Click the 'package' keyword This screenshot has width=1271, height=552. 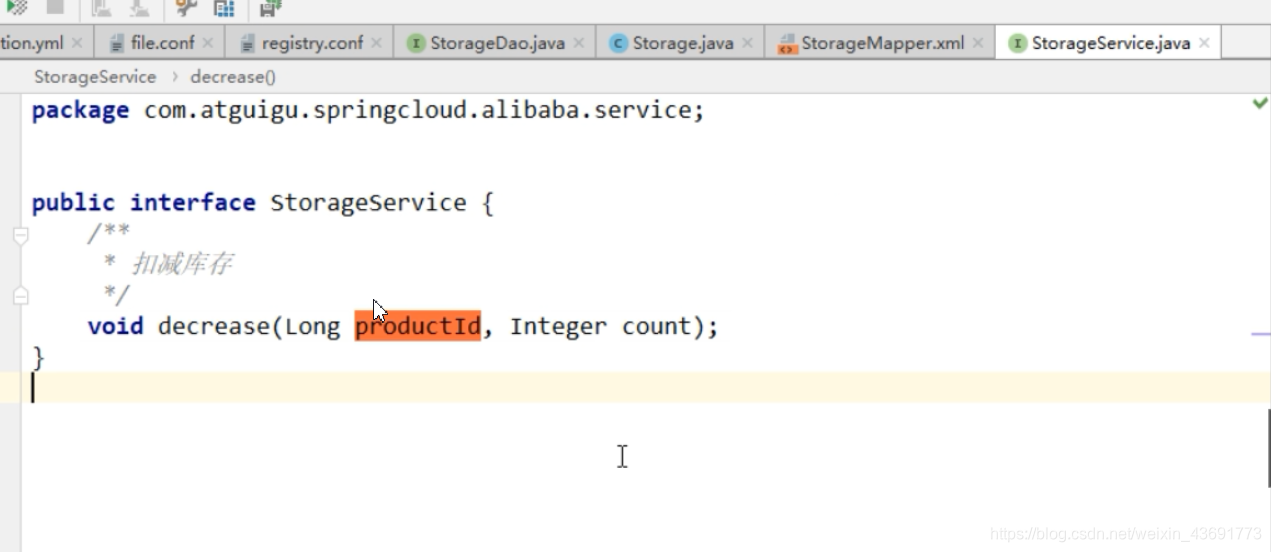pos(80,111)
